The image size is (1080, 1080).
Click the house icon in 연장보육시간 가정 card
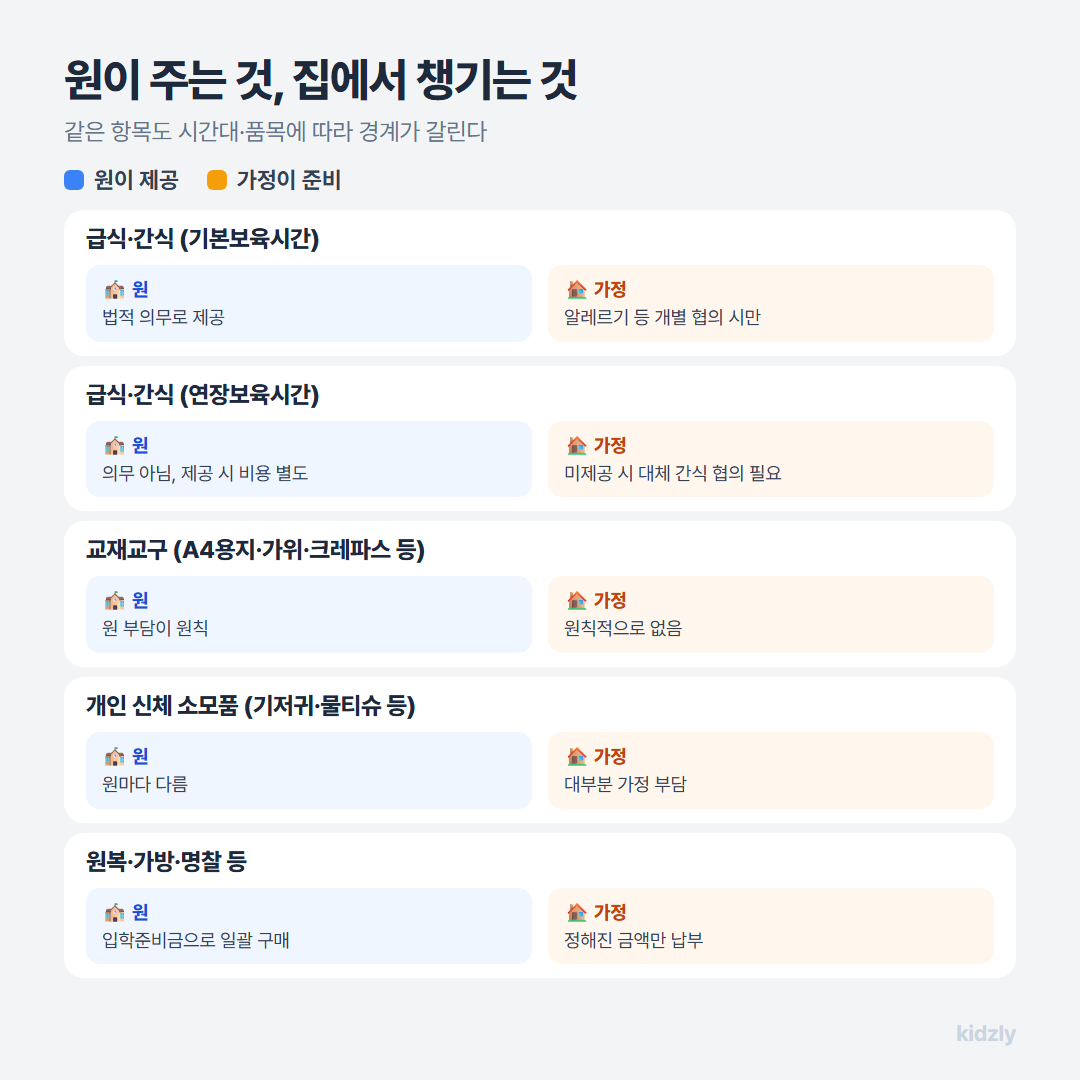(577, 446)
